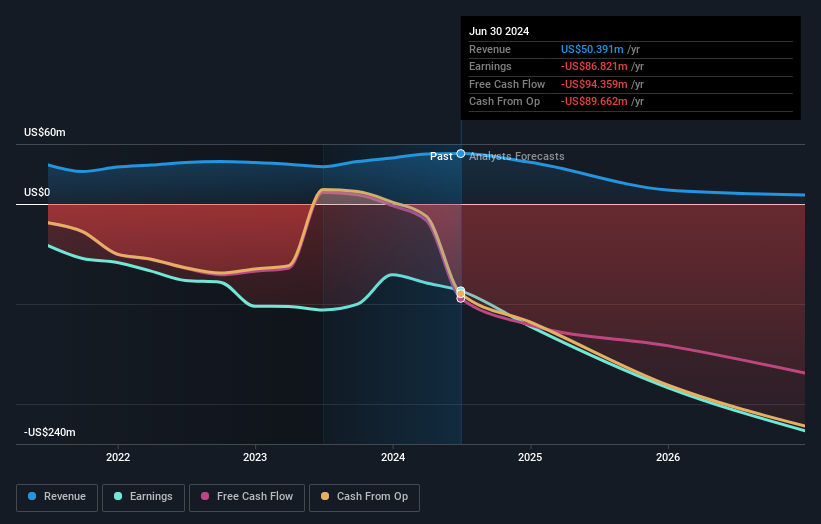
Task: Click the -US$240m y-axis label
Action: tap(49, 432)
